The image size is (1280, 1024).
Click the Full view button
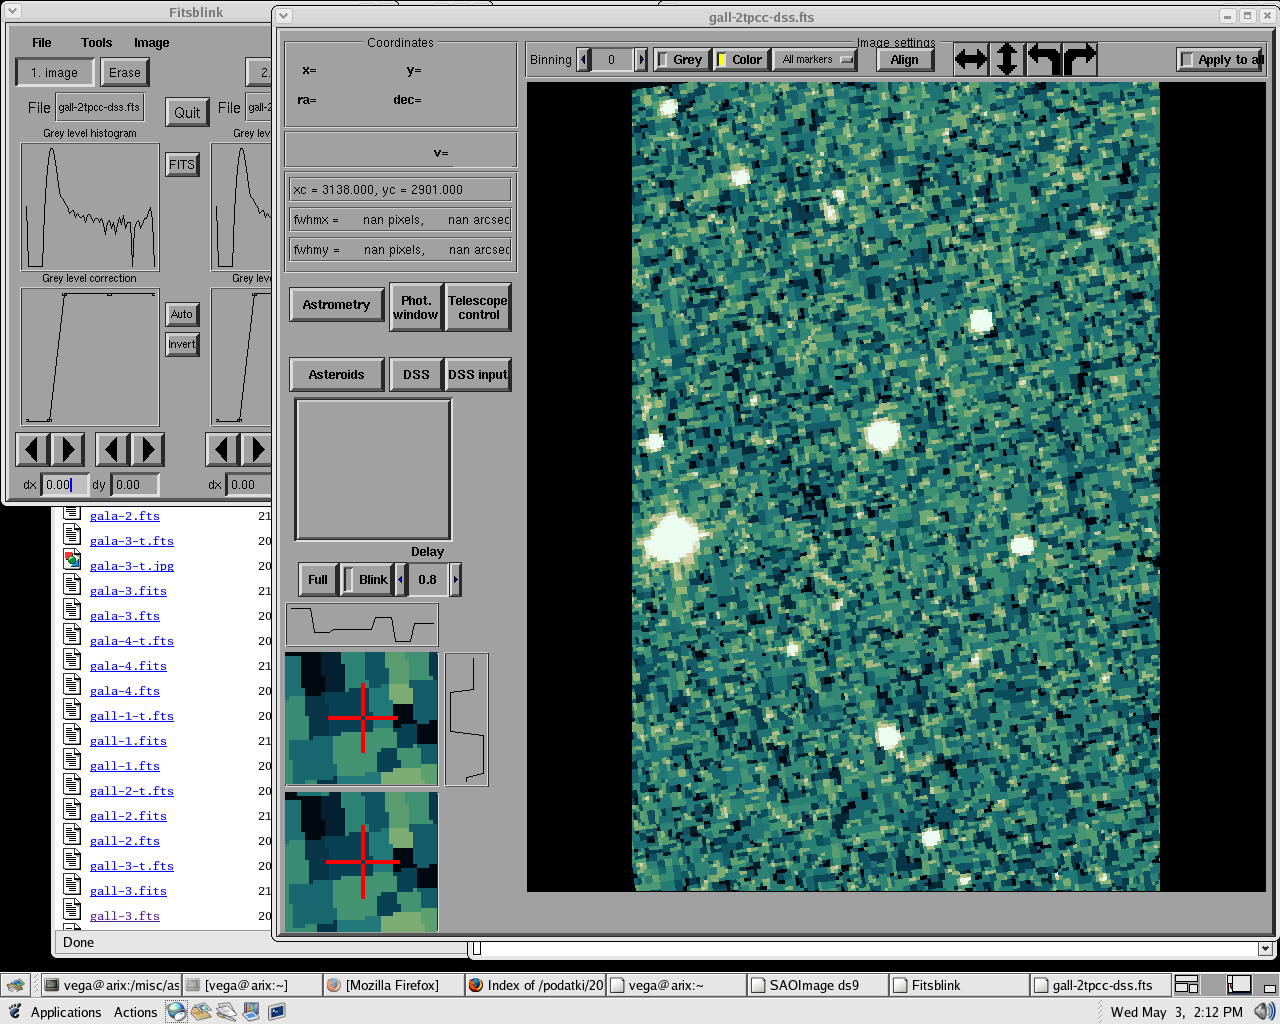coord(318,580)
